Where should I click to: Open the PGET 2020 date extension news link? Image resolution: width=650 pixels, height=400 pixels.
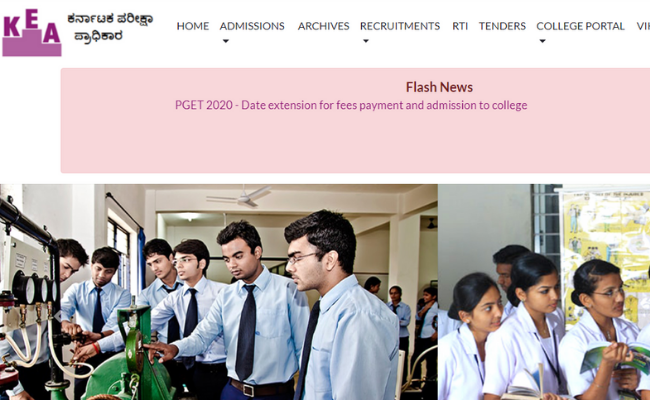[x=351, y=105]
